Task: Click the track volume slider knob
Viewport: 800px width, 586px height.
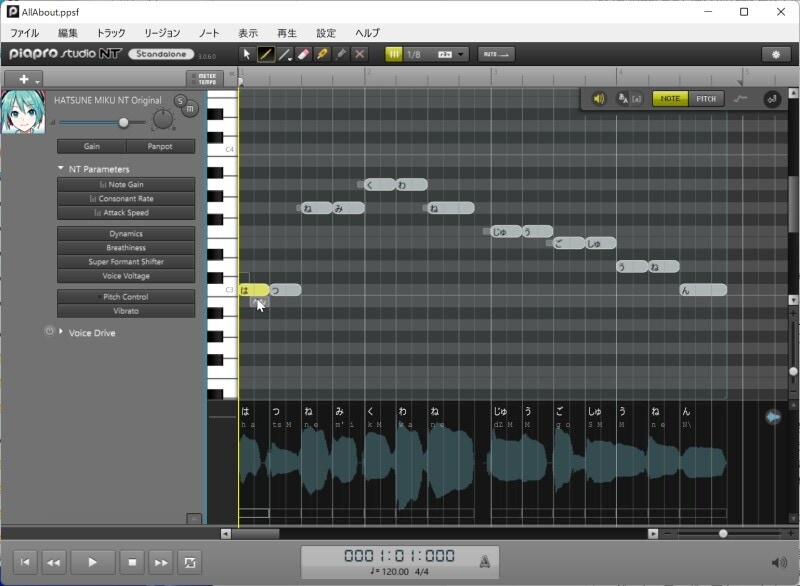Action: (x=124, y=122)
